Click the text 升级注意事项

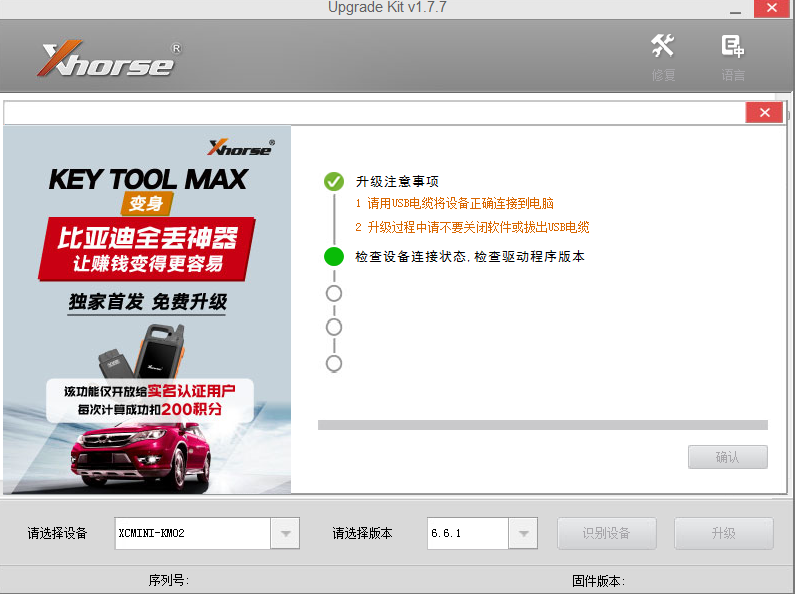tap(397, 181)
